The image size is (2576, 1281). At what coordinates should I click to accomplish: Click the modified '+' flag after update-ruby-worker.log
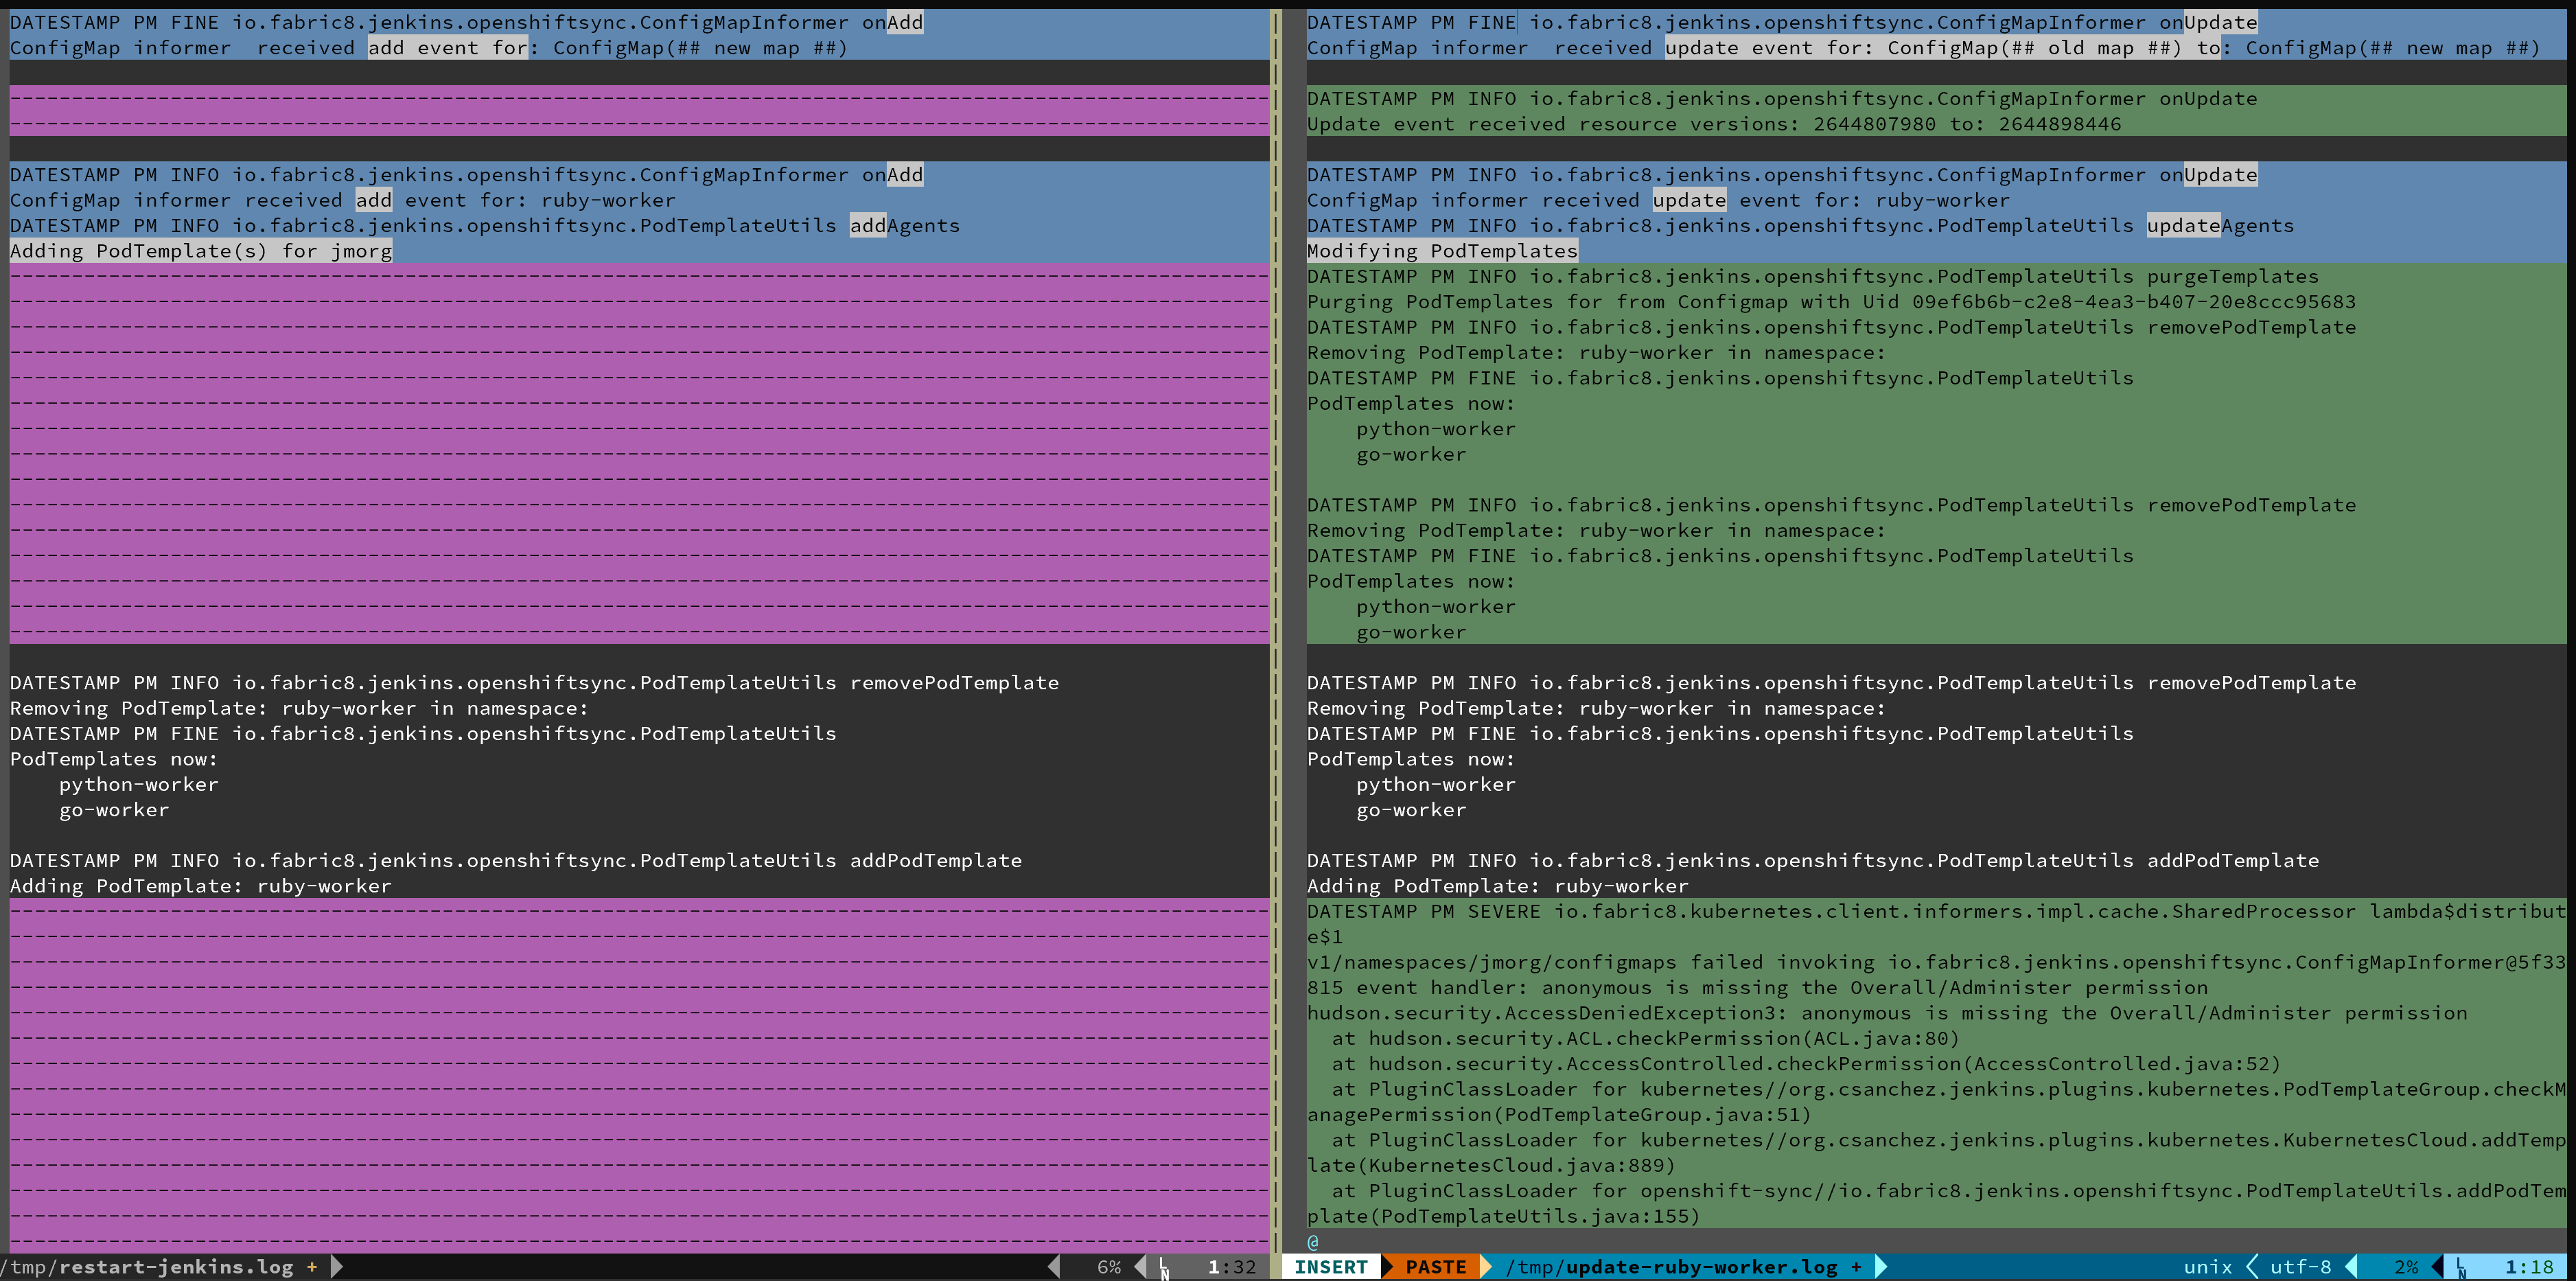pos(1856,1267)
